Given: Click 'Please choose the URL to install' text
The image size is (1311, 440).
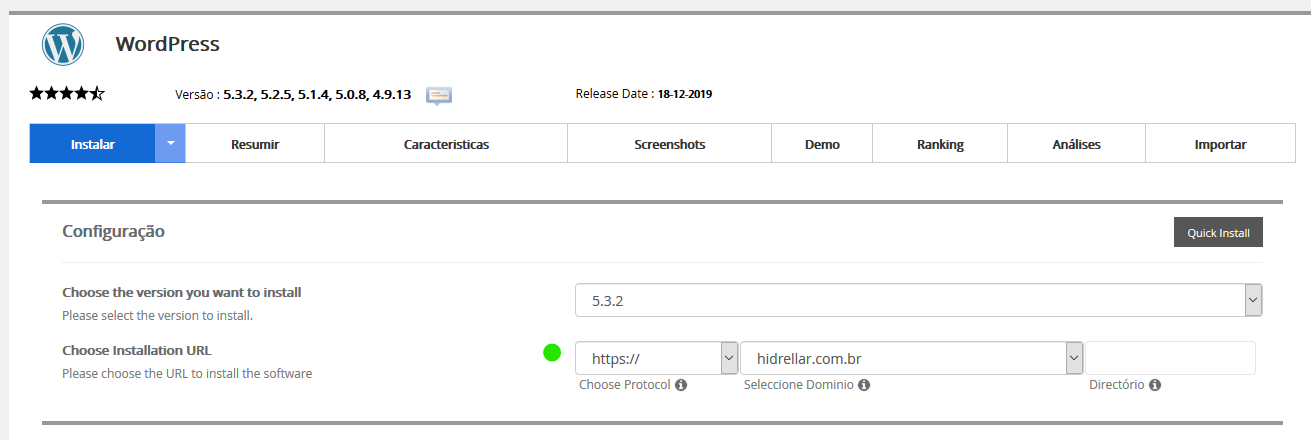Looking at the screenshot, I should [x=187, y=374].
